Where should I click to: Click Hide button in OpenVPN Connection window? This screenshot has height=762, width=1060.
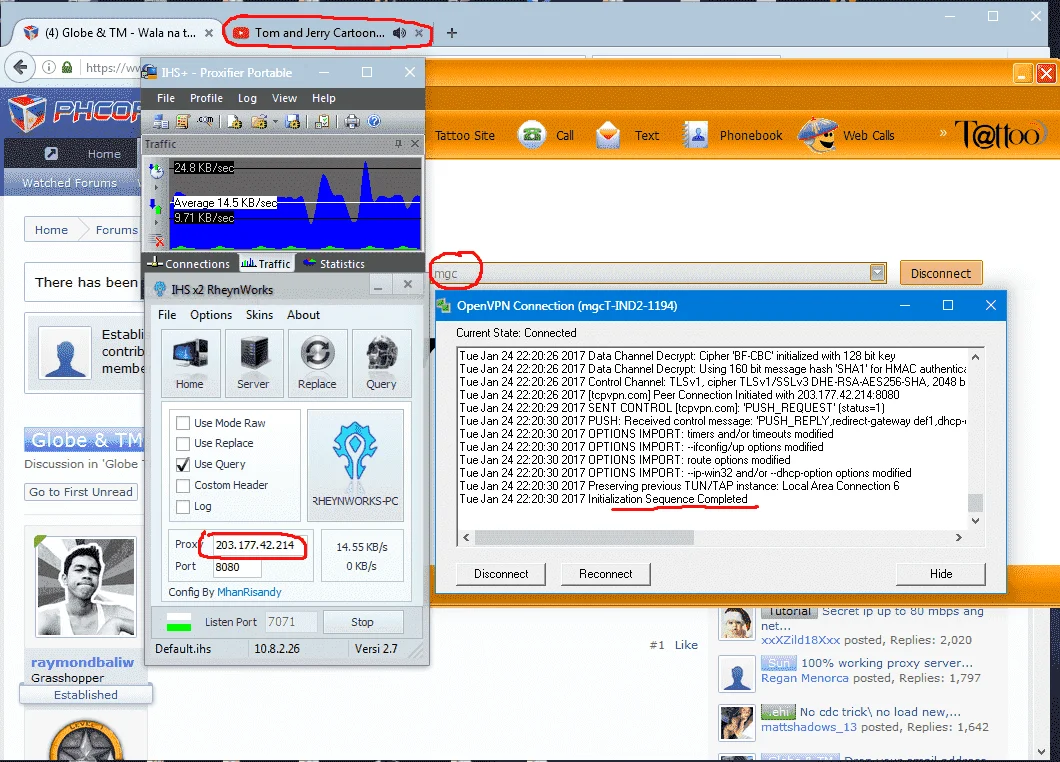pos(940,574)
